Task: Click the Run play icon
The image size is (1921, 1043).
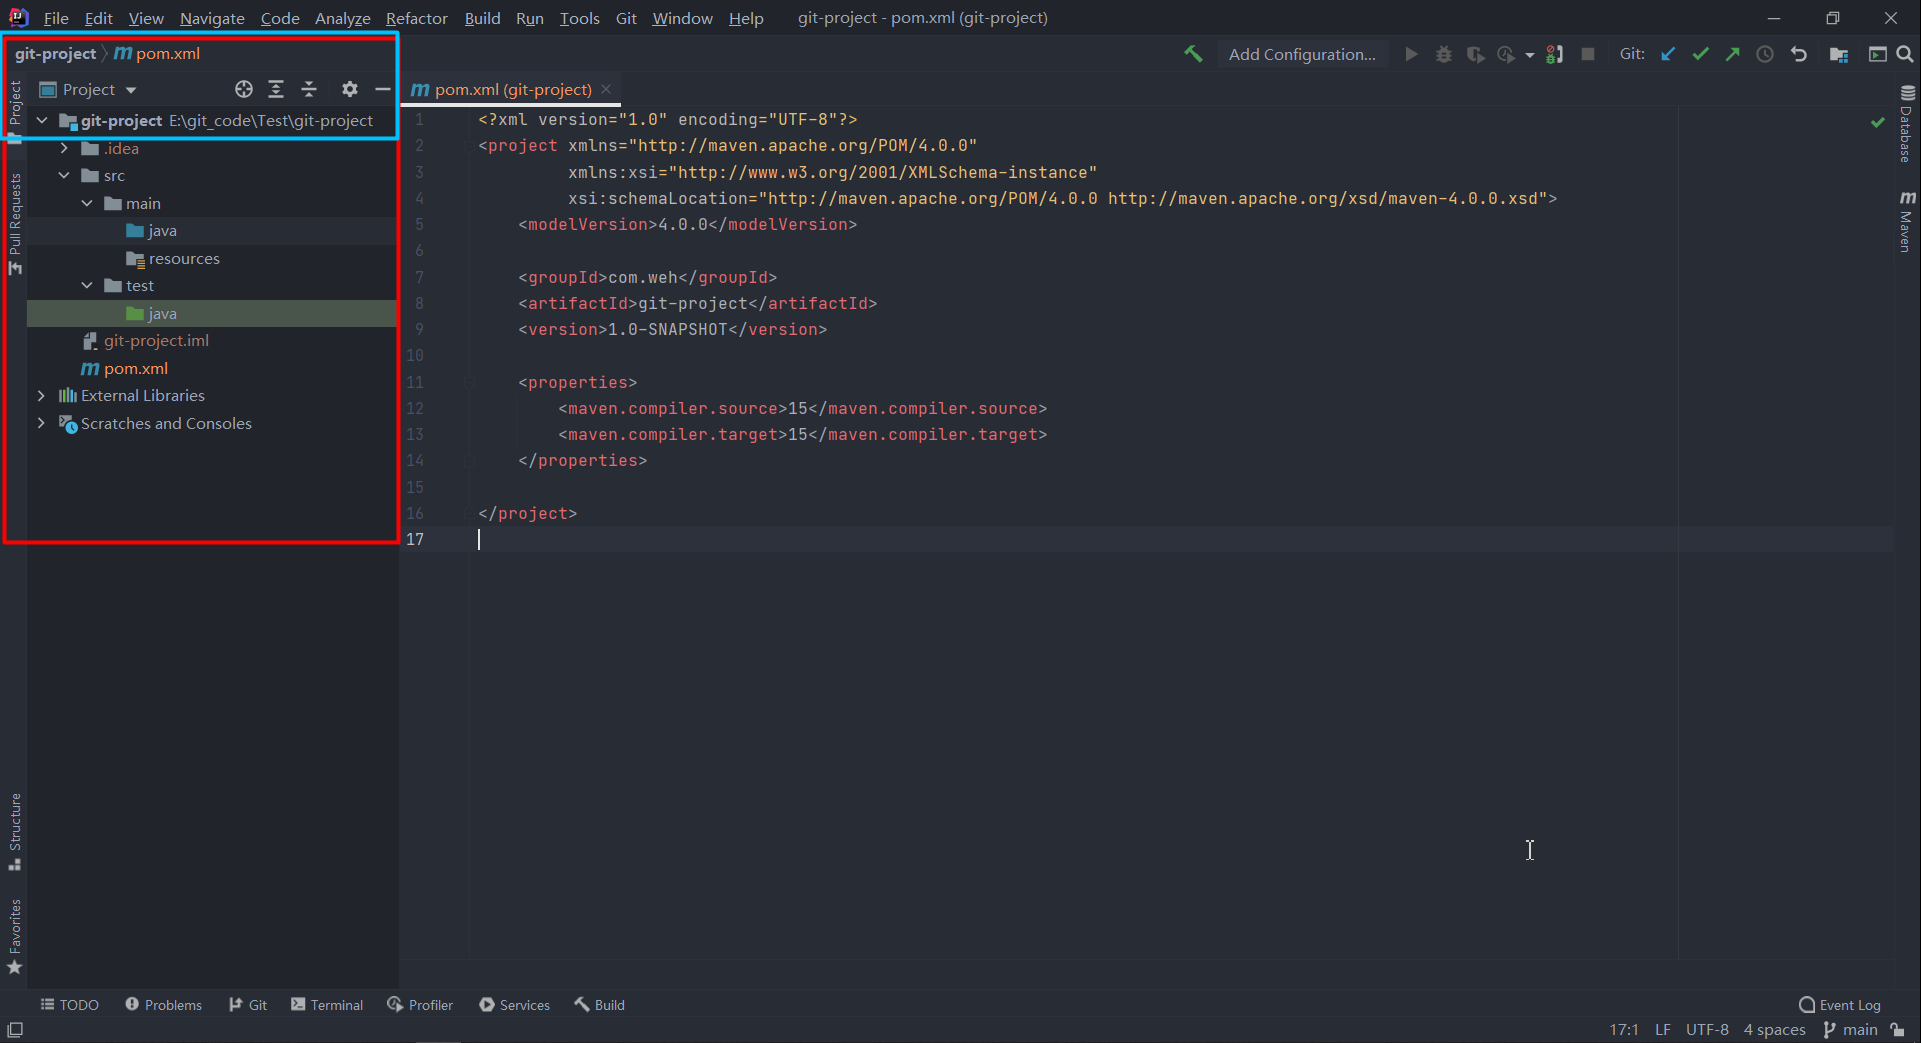Action: 1411,54
